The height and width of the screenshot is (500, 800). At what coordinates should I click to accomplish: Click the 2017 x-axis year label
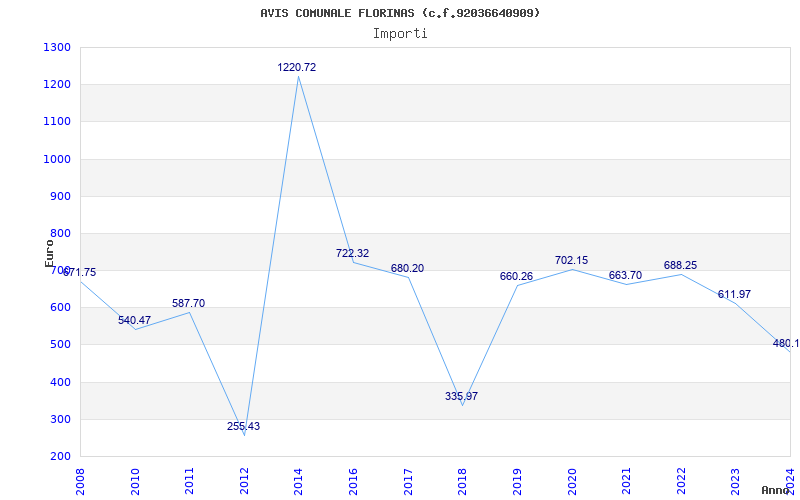click(x=408, y=481)
